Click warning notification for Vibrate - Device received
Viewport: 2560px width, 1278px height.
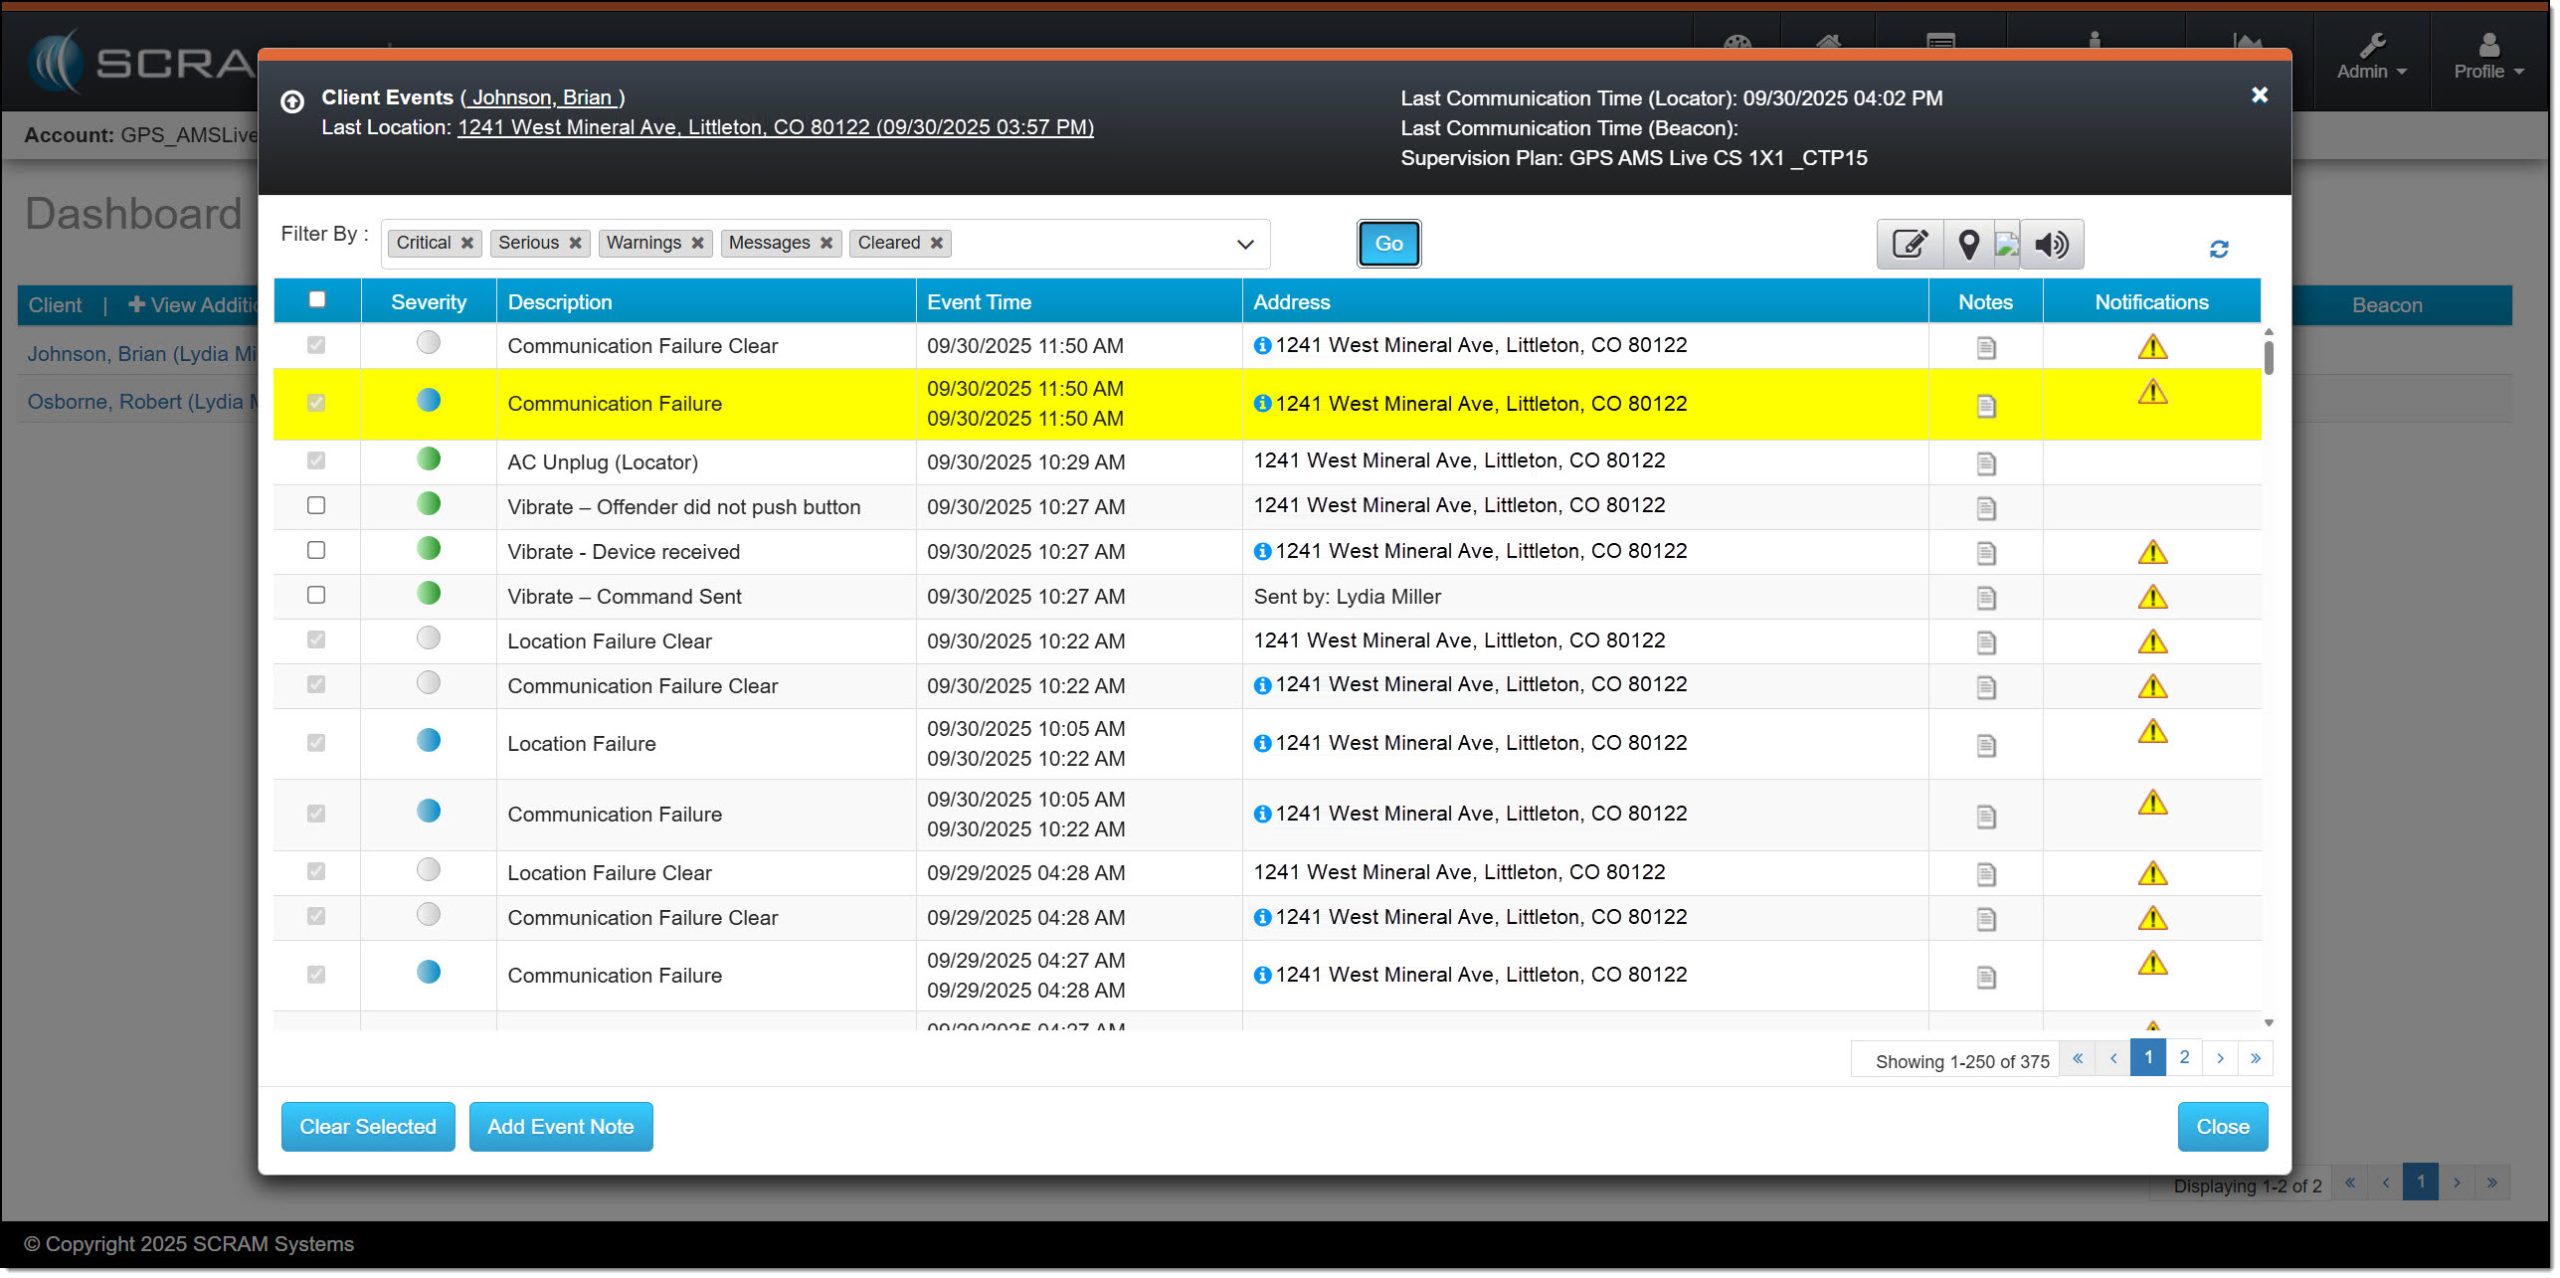click(x=2151, y=552)
